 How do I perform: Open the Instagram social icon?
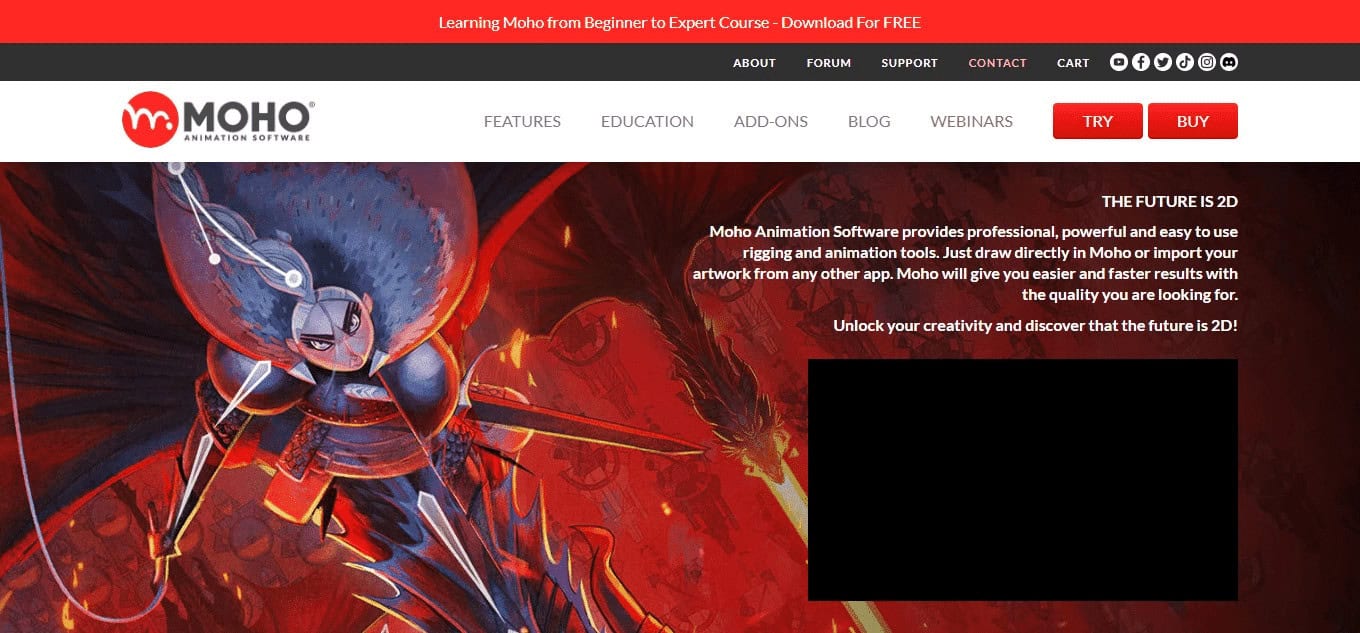coord(1207,62)
